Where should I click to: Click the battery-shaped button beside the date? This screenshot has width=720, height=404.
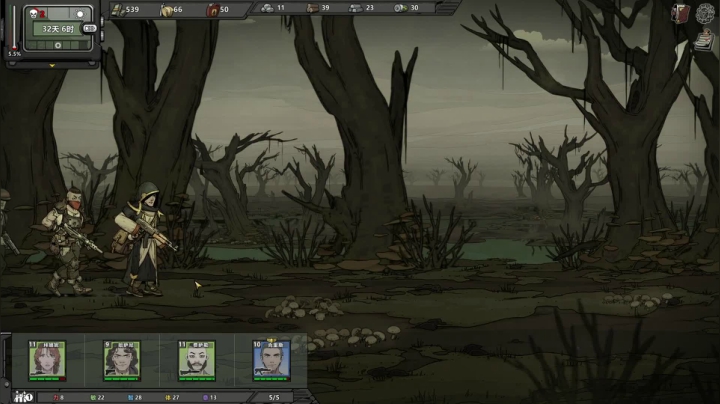click(x=90, y=28)
